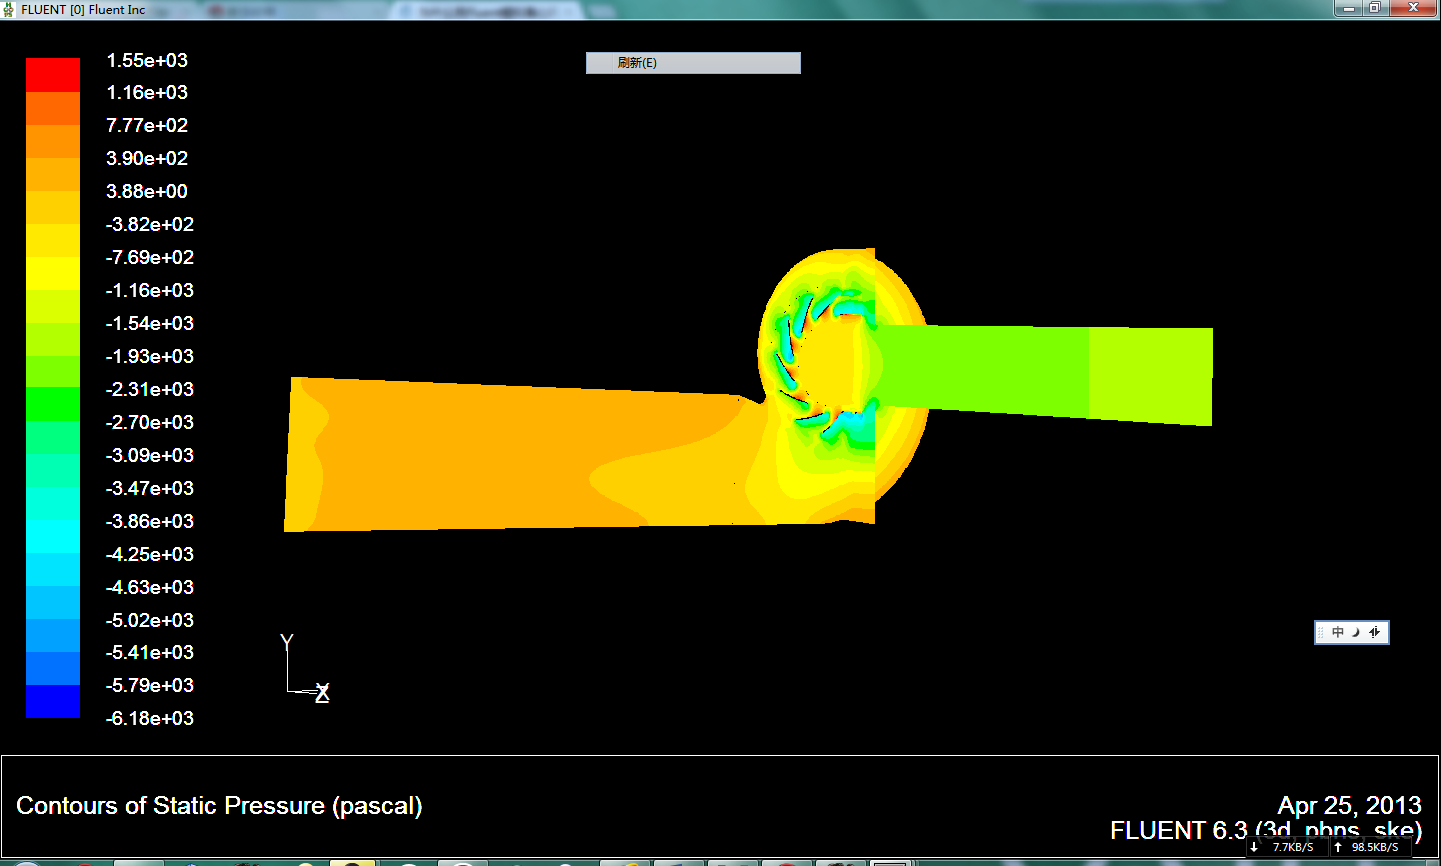1441x866 pixels.
Task: Click the center of the impeller contour
Action: (x=828, y=365)
